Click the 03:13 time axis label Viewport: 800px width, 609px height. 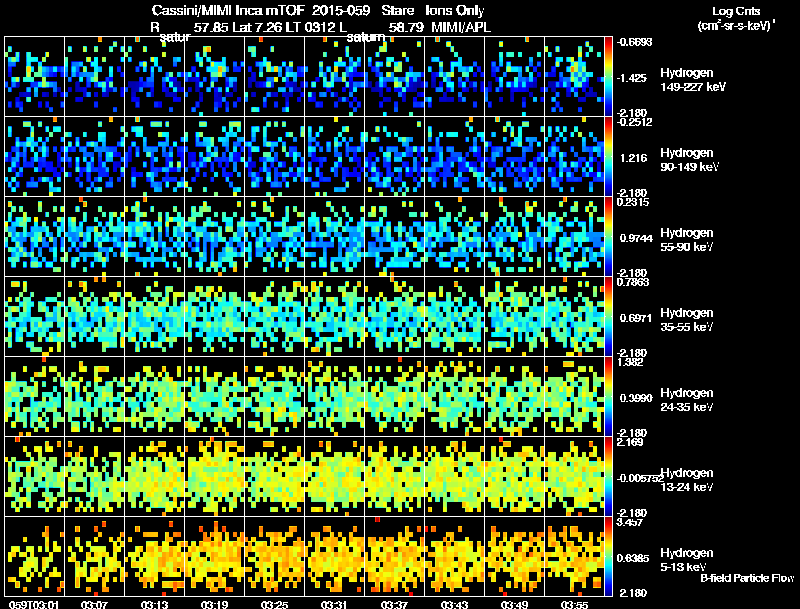pyautogui.click(x=155, y=604)
